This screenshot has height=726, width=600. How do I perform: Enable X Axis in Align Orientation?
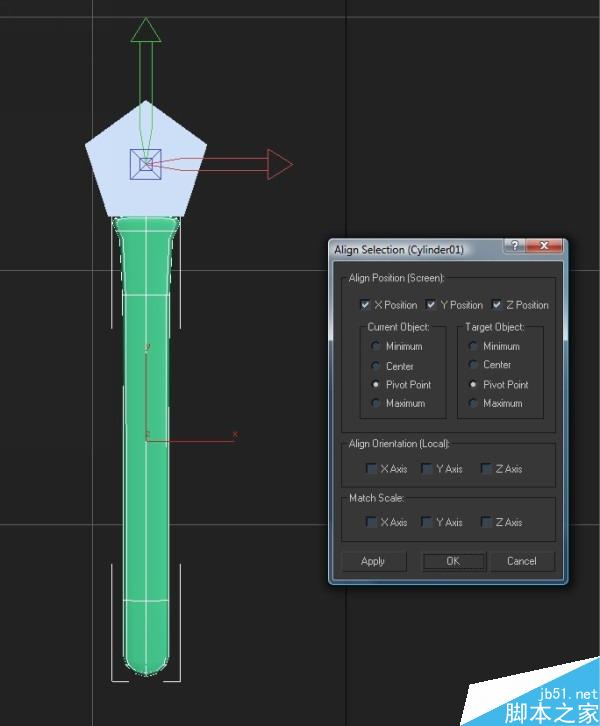coord(371,469)
